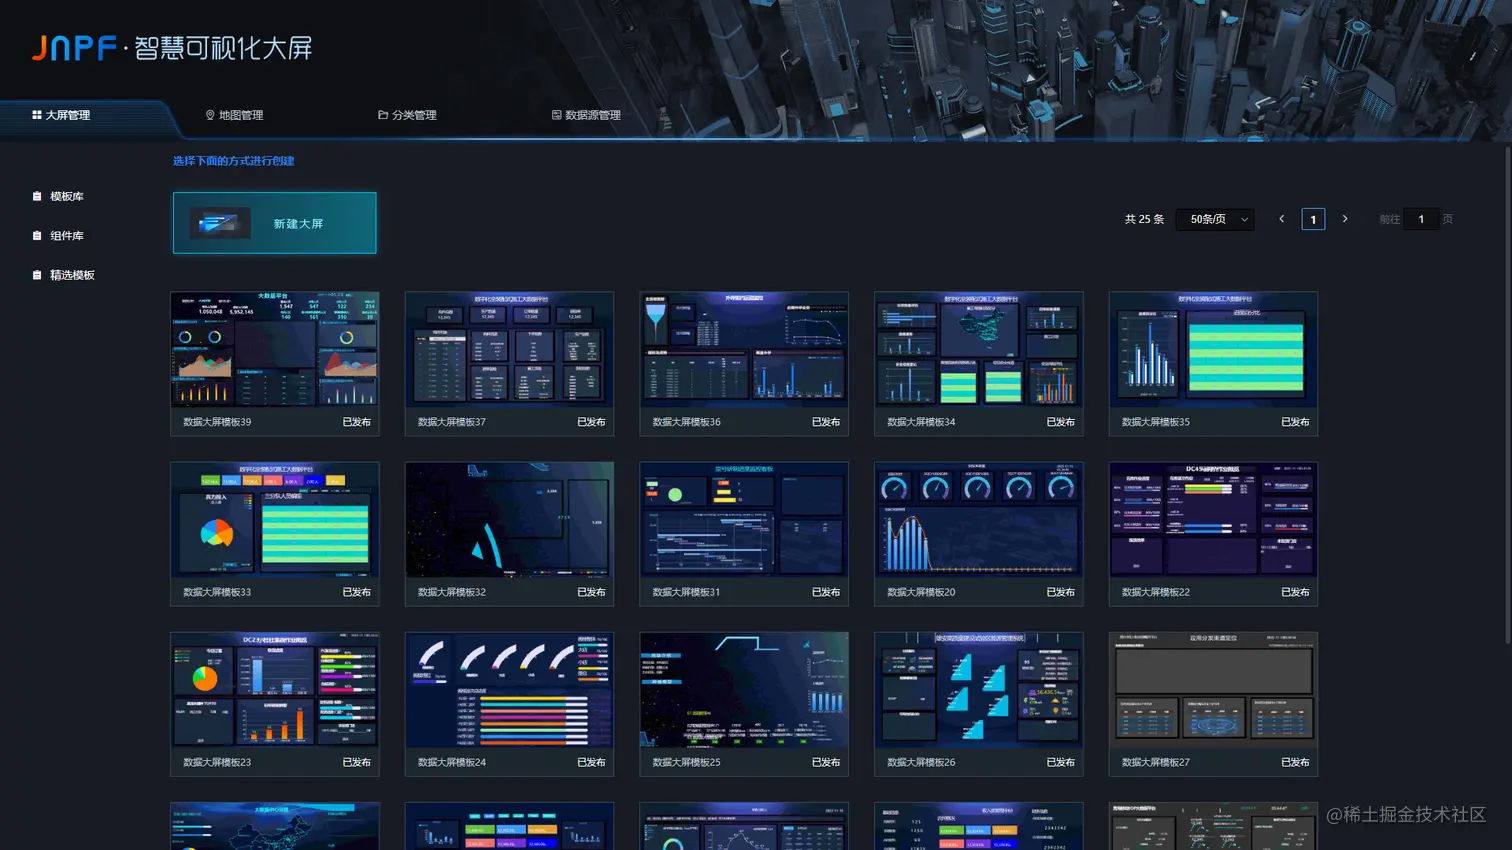Click 已发布 status on 数据大屏模板22
Image resolution: width=1512 pixels, height=850 pixels.
pyautogui.click(x=1295, y=592)
